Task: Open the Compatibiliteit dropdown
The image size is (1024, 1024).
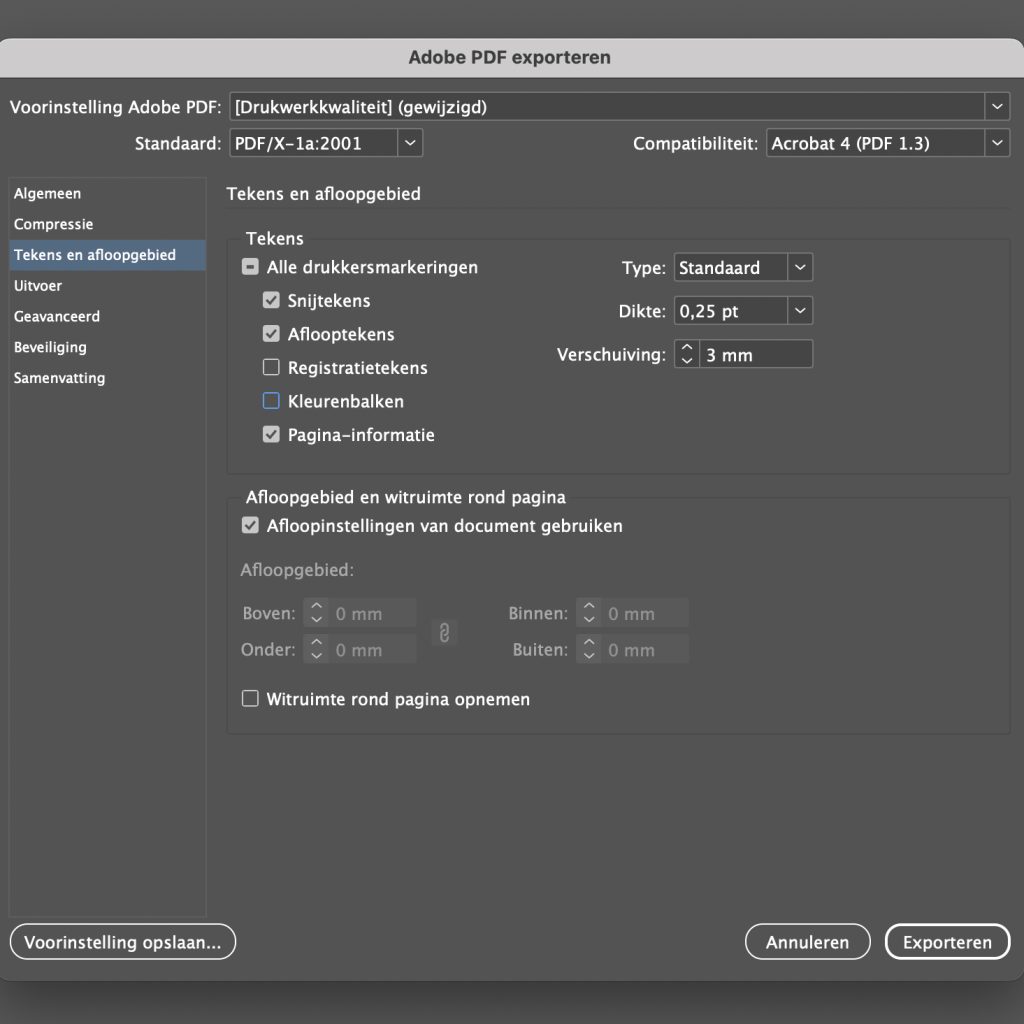Action: (x=997, y=142)
